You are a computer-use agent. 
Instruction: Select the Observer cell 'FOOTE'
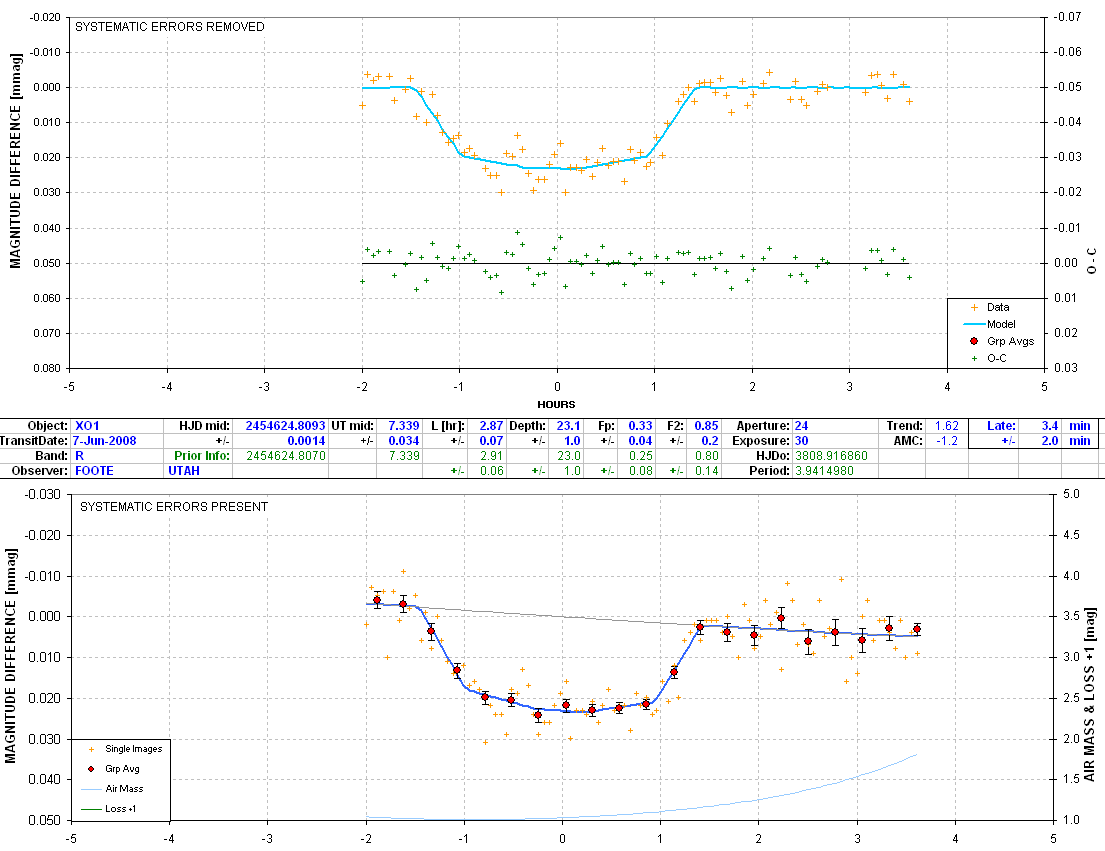[94, 471]
